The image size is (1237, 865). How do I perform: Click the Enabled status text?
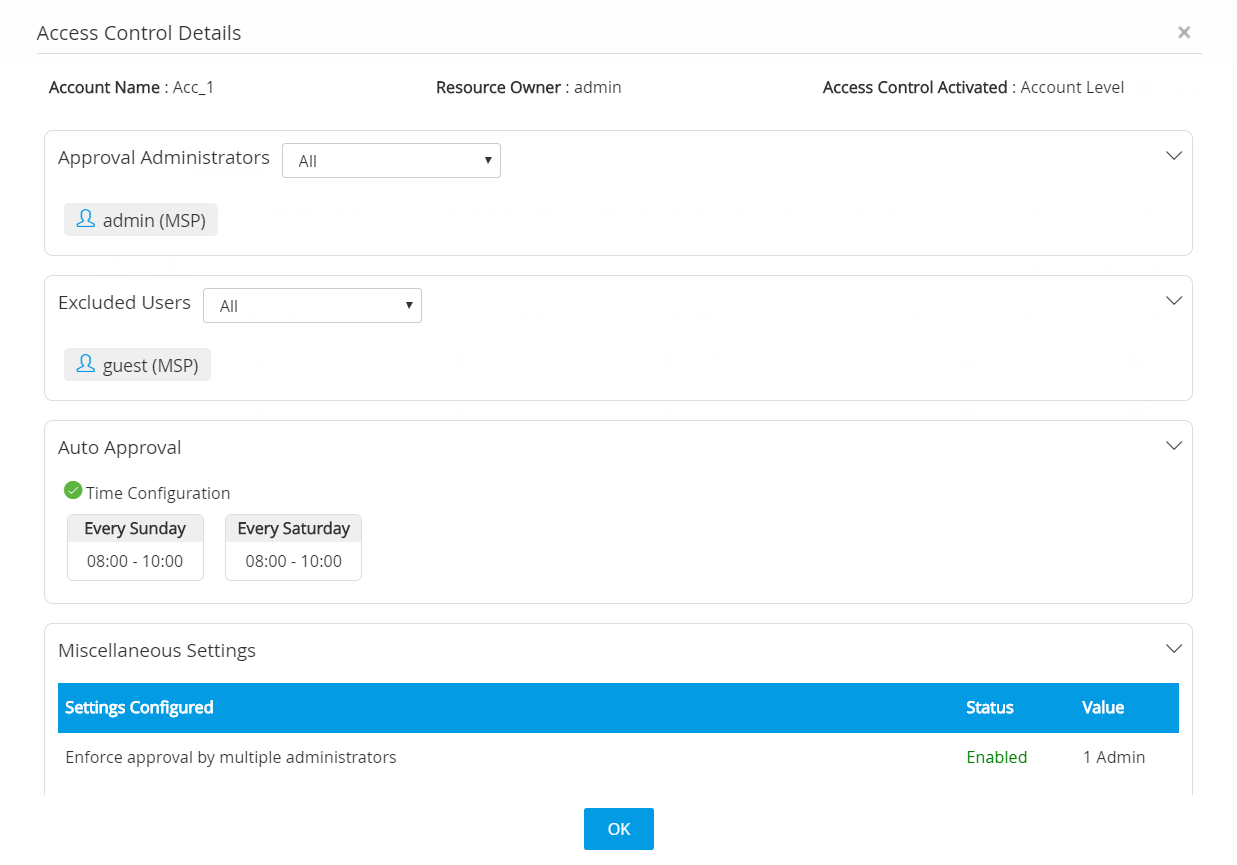pyautogui.click(x=996, y=758)
